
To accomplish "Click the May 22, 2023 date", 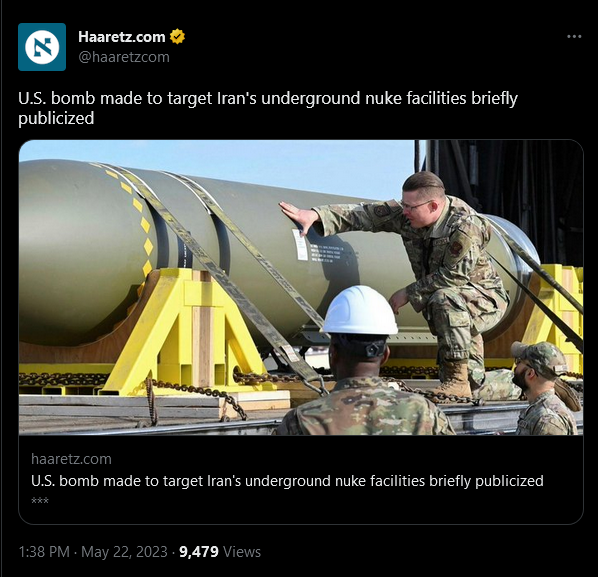I will point(124,552).
